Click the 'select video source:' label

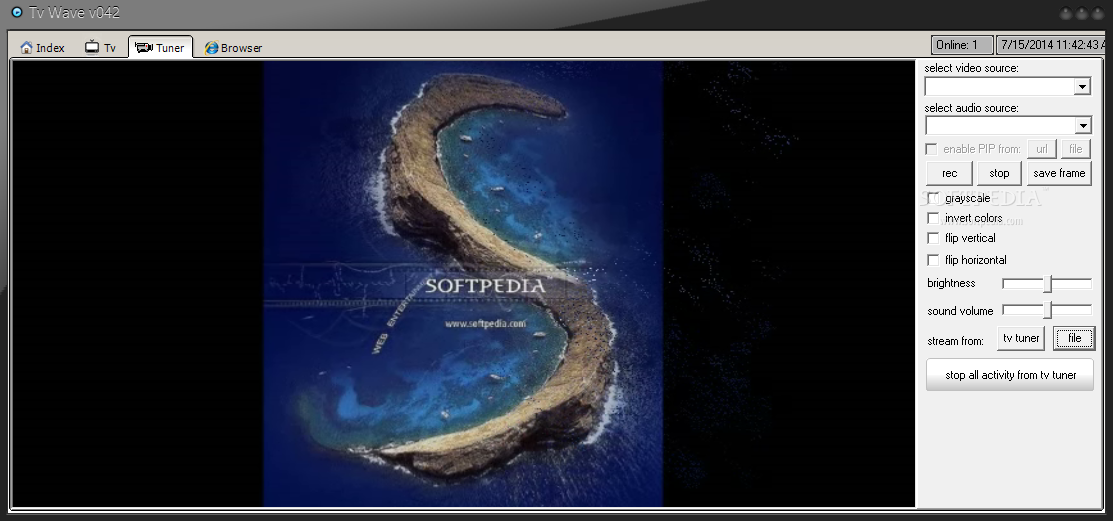971,68
